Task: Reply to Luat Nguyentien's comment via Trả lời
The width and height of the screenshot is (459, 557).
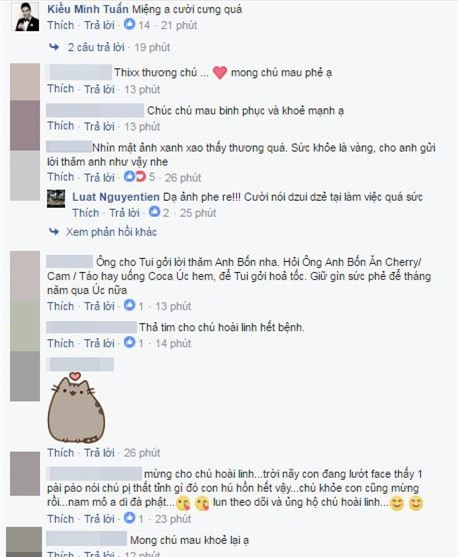Action: 124,213
